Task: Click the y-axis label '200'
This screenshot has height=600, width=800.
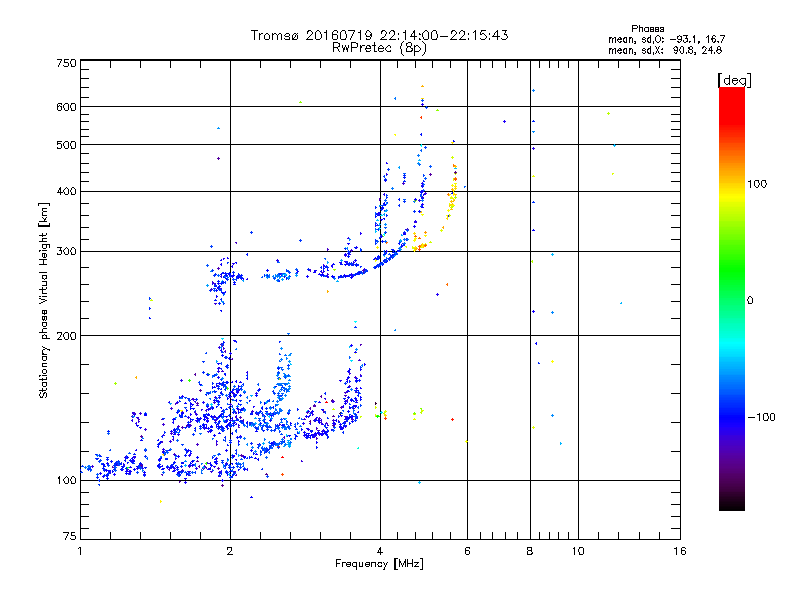Action: 66,336
